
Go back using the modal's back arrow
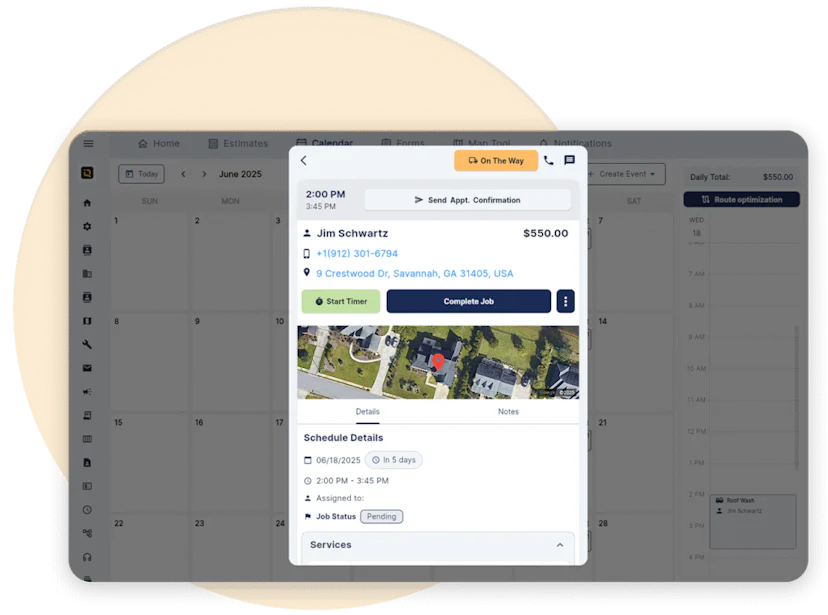304,160
